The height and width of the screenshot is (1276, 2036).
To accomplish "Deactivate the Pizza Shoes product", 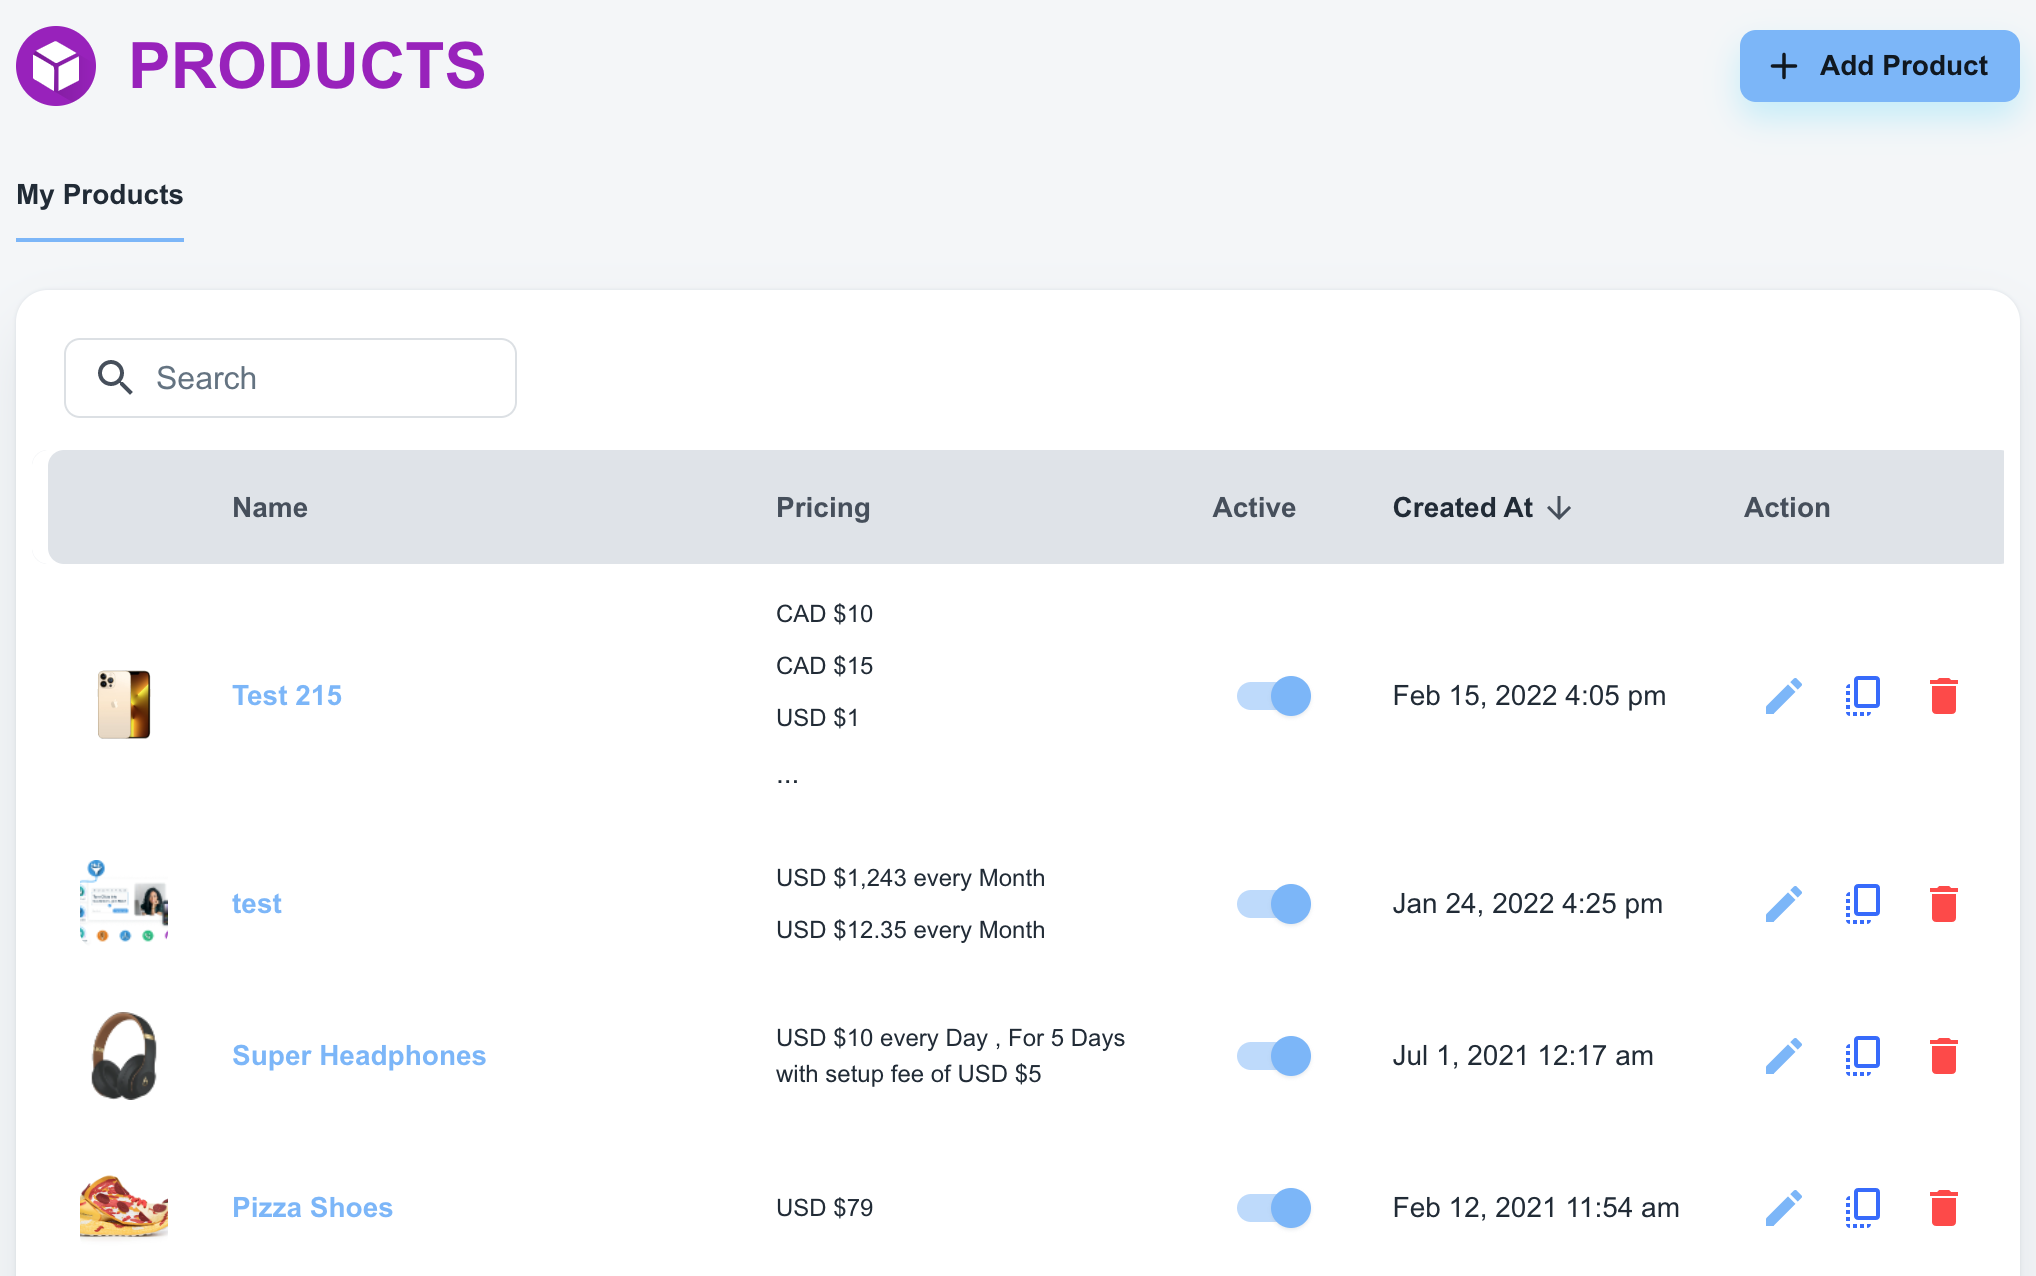I will (x=1273, y=1208).
